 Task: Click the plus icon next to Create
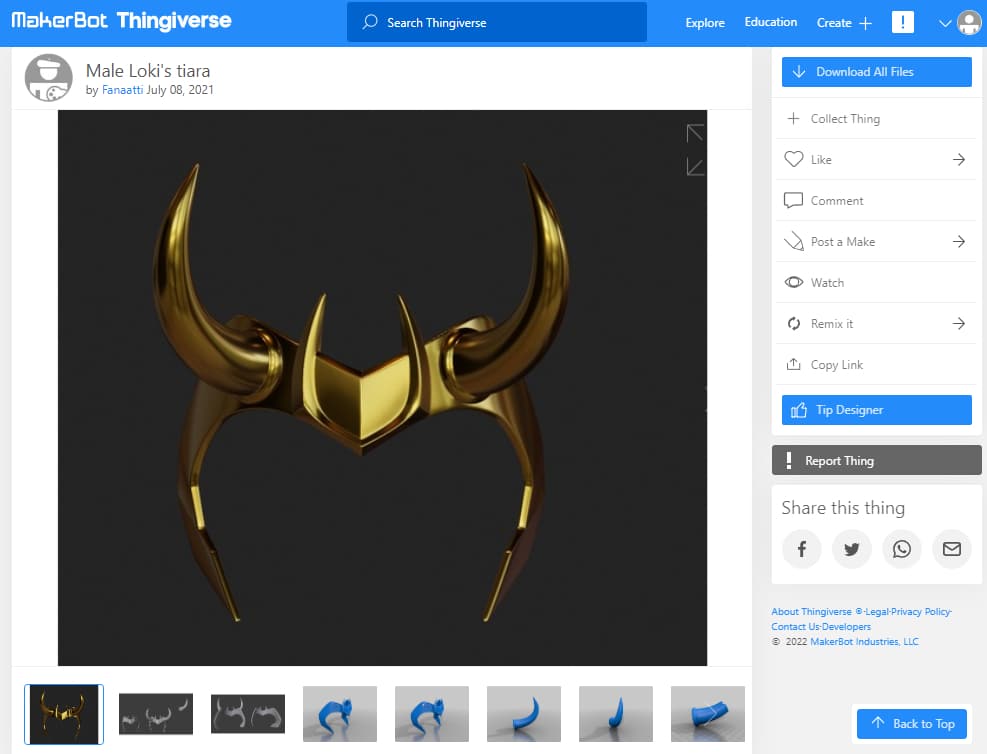pyautogui.click(x=866, y=23)
